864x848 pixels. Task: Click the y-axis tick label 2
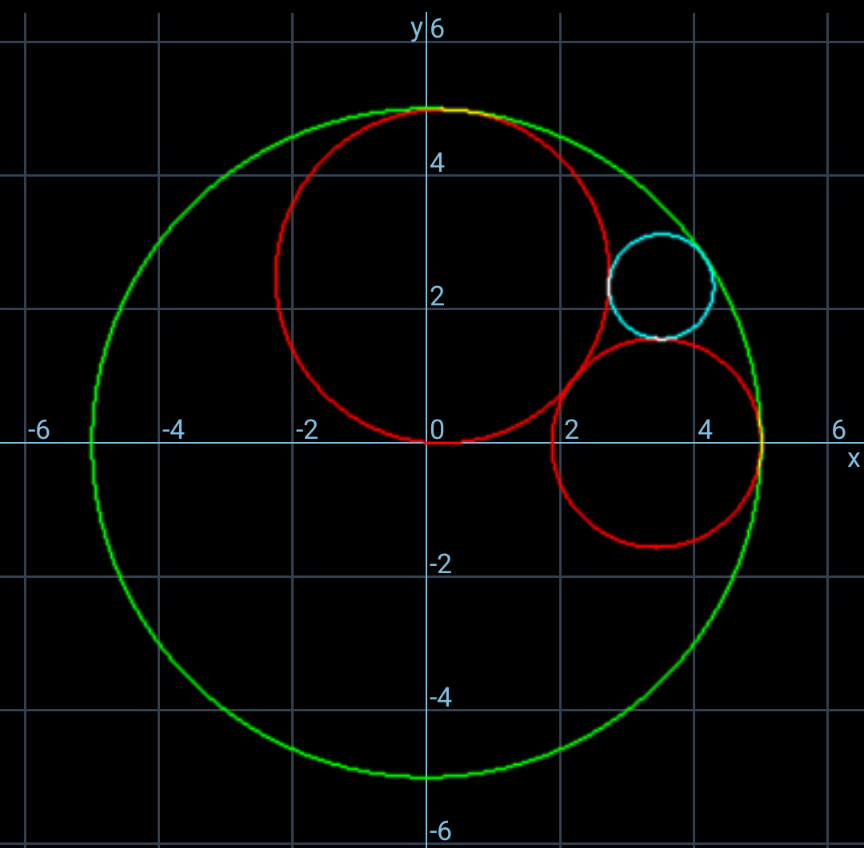[437, 296]
